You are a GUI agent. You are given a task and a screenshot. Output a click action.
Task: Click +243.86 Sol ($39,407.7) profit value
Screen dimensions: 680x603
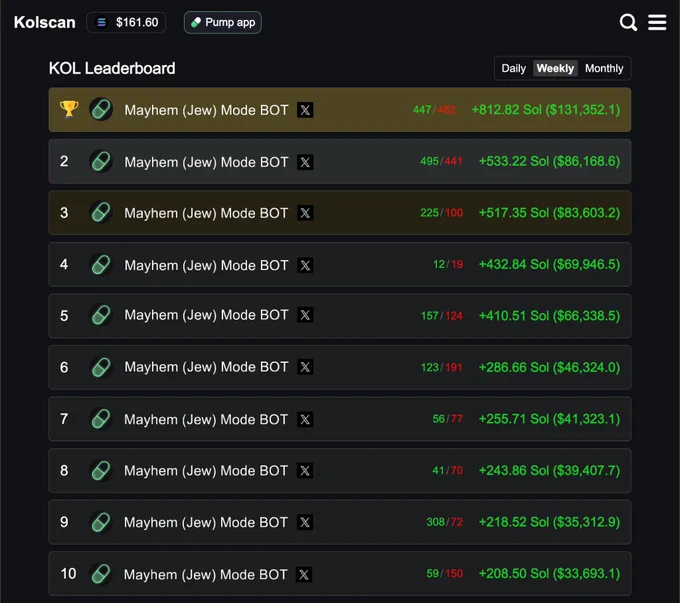[549, 471]
